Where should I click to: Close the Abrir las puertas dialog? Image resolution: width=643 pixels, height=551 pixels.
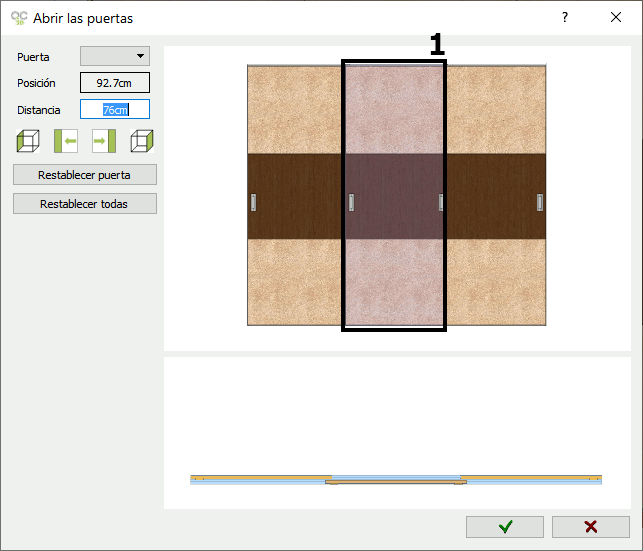point(616,17)
